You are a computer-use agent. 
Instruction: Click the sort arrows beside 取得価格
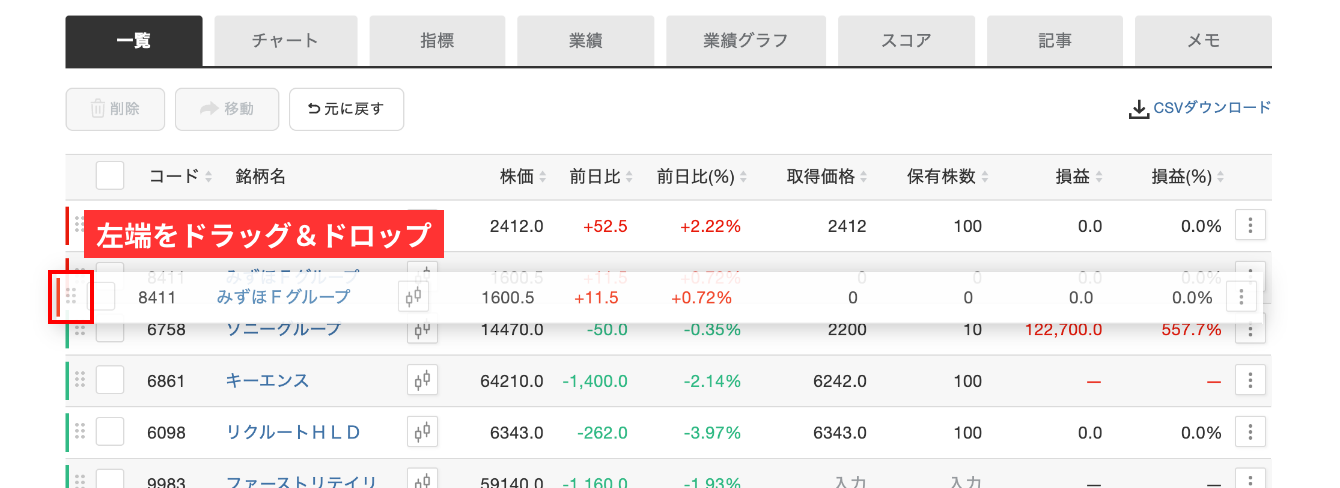tap(865, 177)
